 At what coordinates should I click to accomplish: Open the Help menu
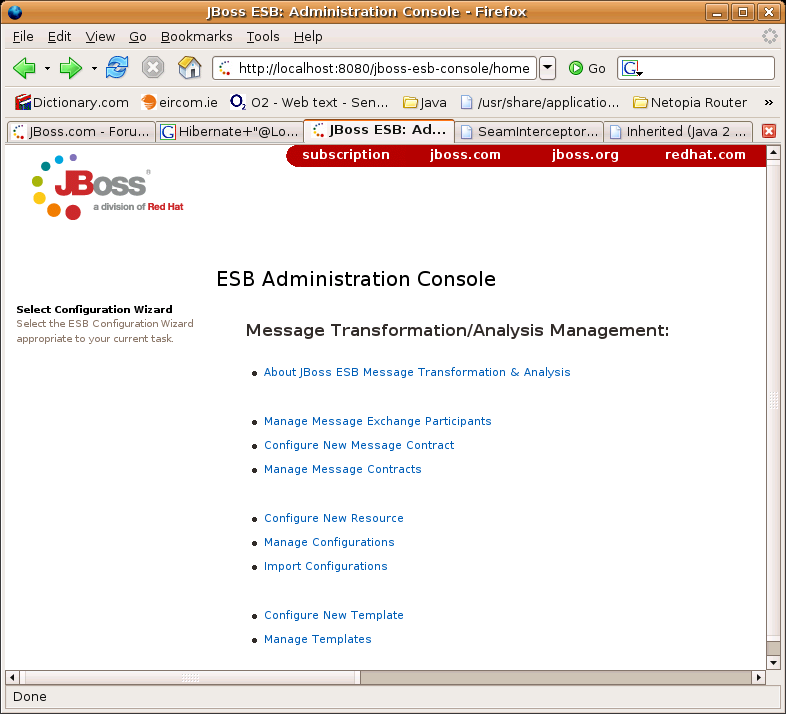(308, 37)
